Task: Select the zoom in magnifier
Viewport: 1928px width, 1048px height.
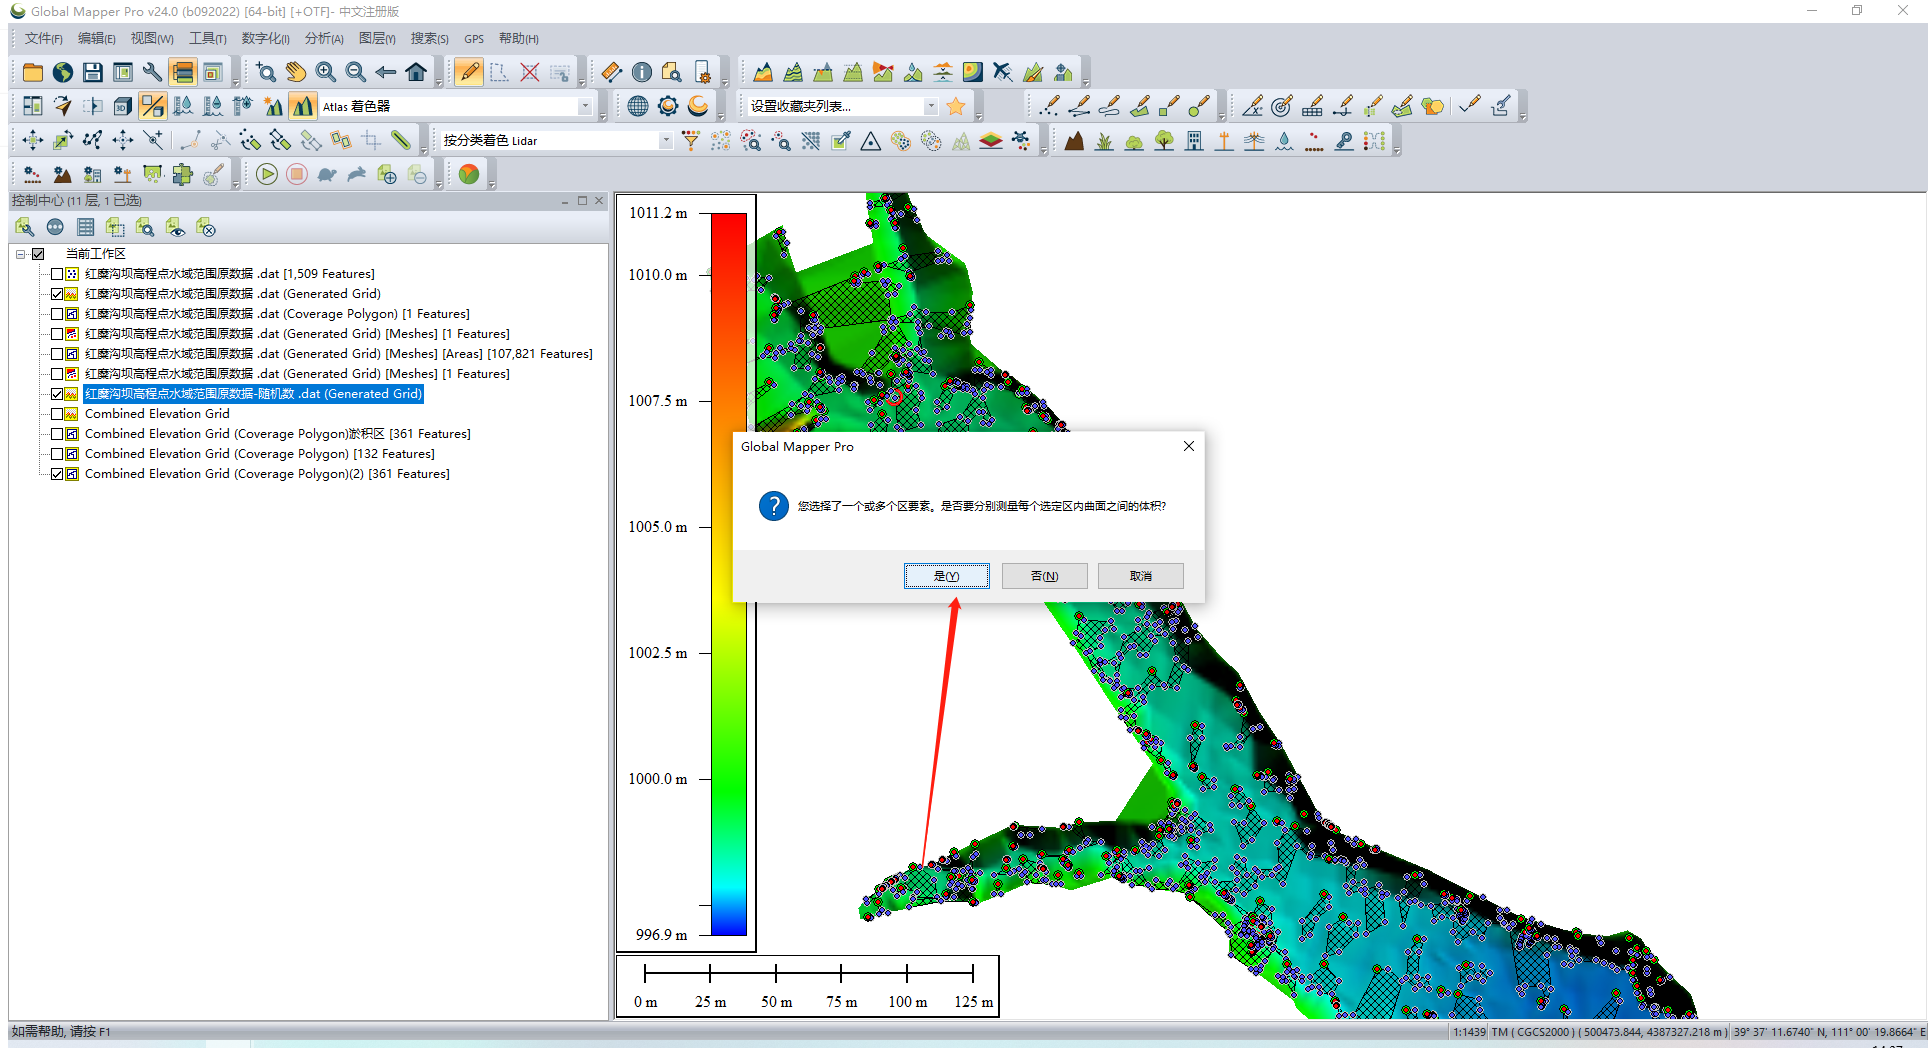Action: pyautogui.click(x=326, y=72)
